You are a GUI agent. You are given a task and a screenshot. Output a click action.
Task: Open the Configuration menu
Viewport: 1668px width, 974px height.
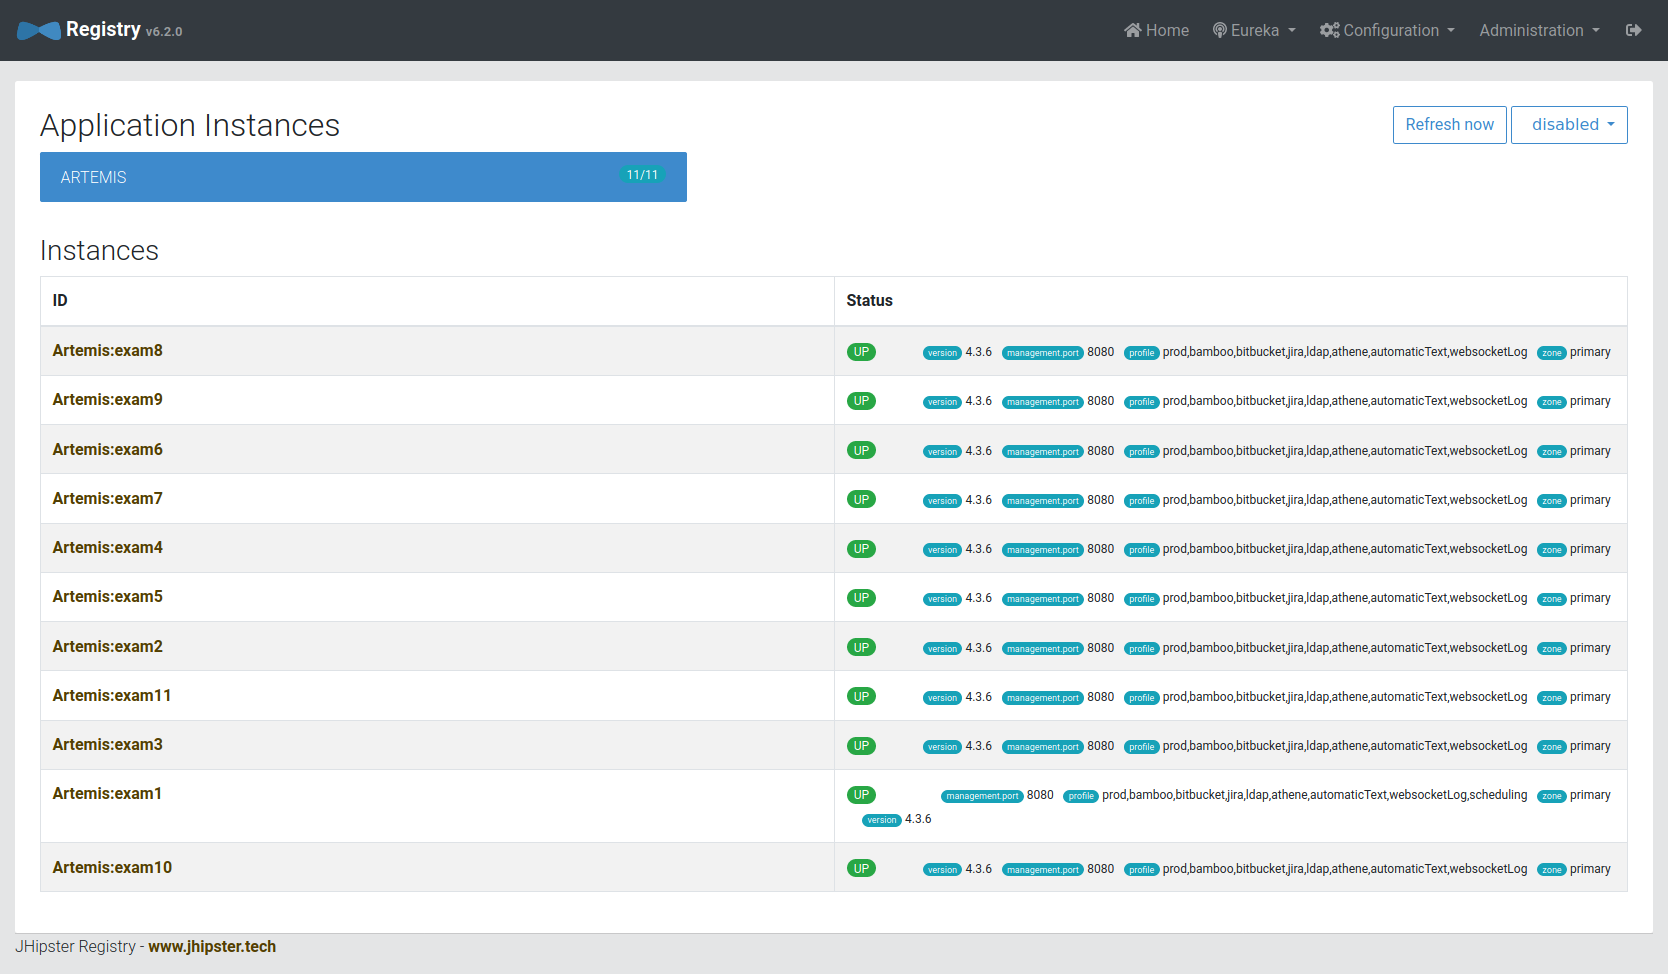(1386, 30)
